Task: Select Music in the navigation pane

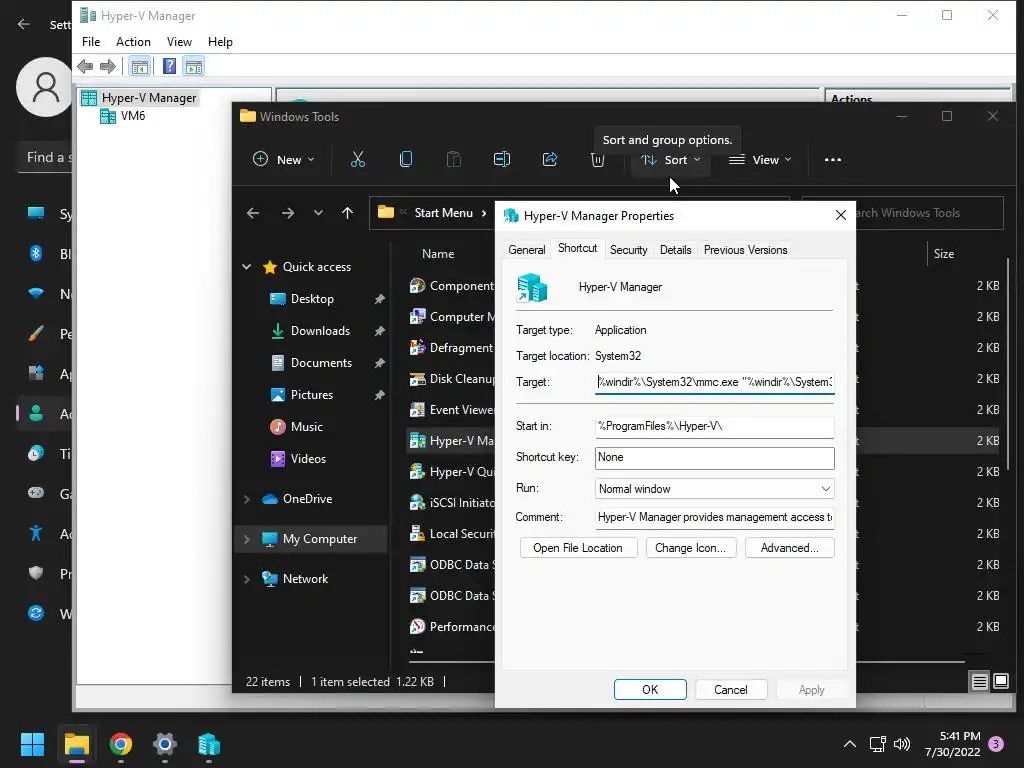Action: tap(306, 427)
